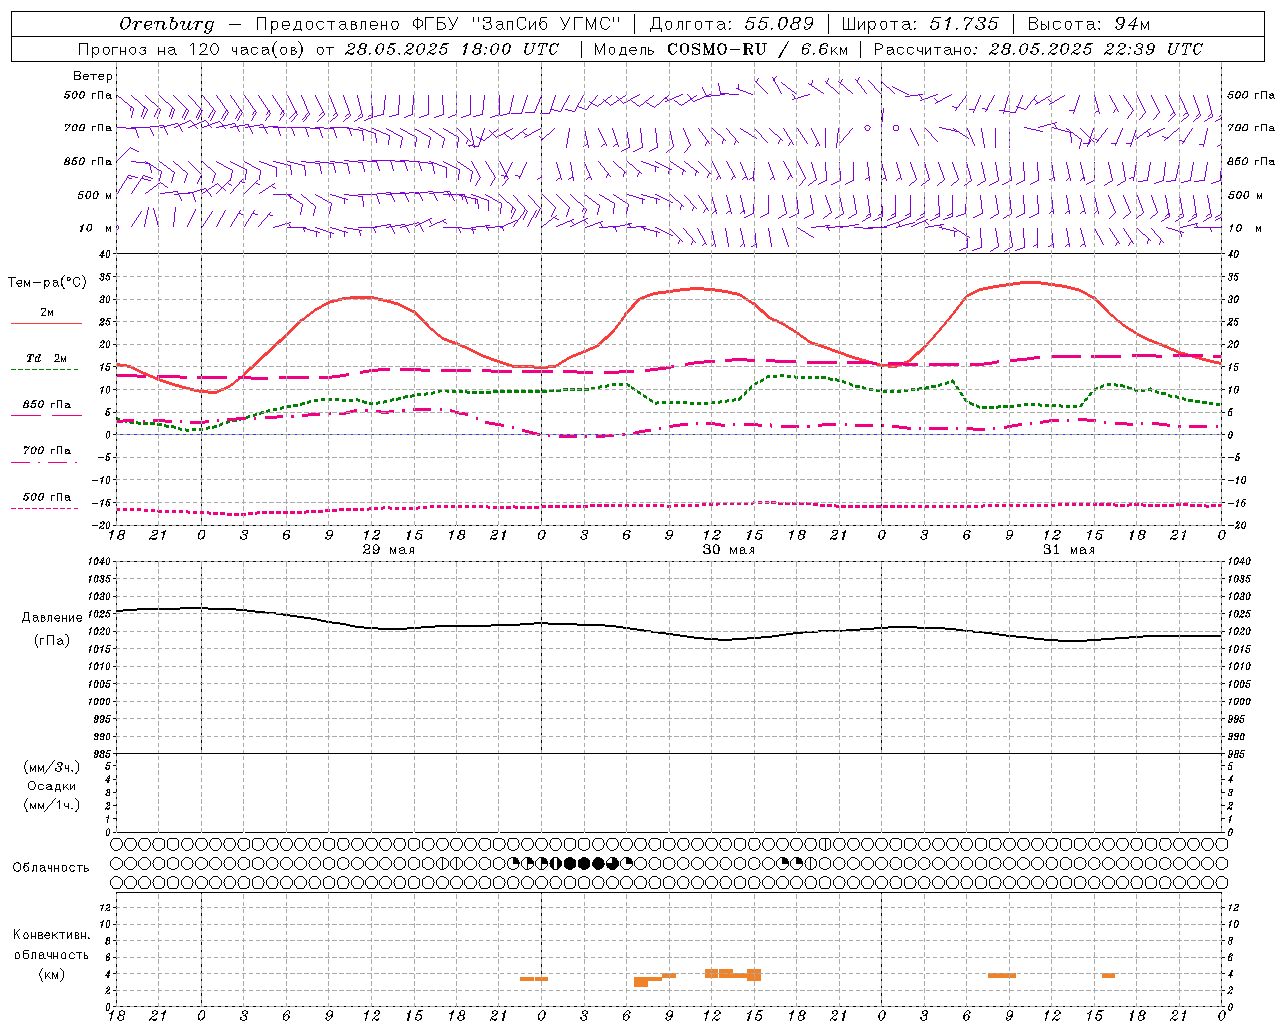Click the 30 мая date label
This screenshot has width=1280, height=1024.
729,550
